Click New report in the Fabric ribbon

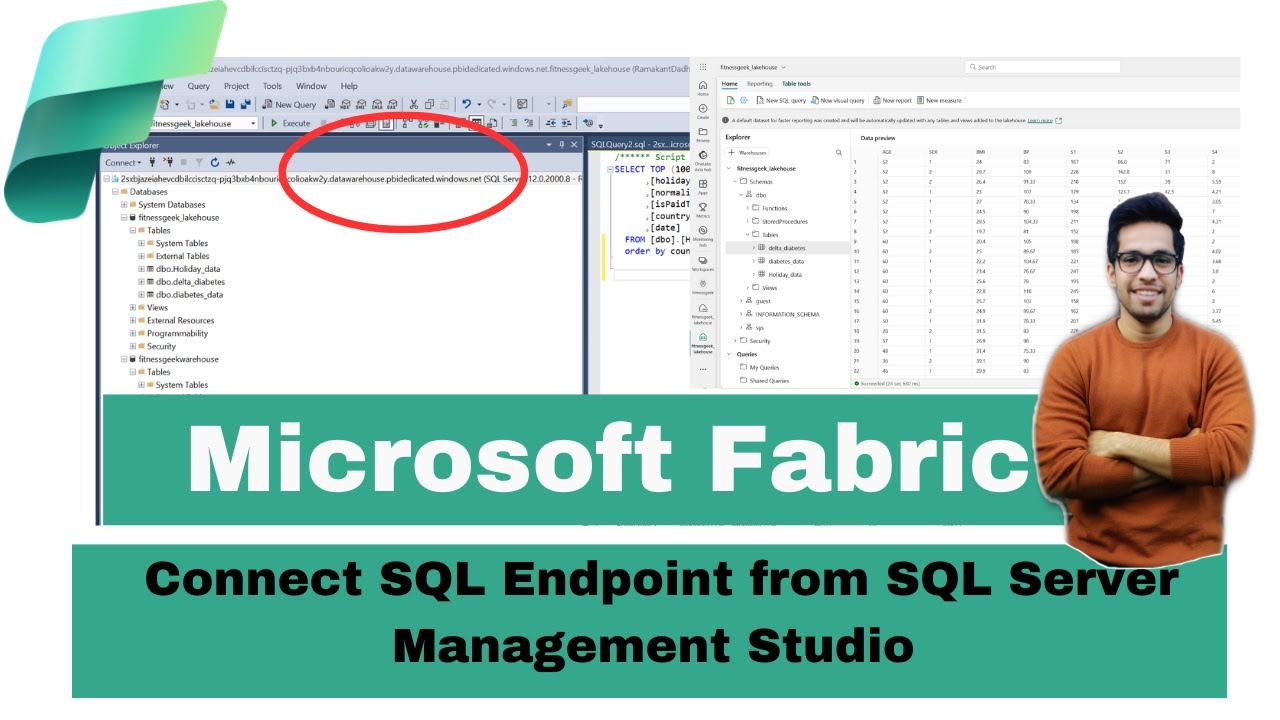pos(892,100)
